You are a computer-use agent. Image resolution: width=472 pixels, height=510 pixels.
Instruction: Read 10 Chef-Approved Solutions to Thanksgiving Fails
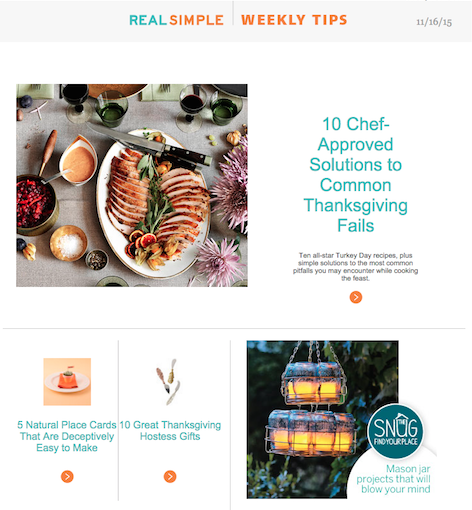click(356, 175)
